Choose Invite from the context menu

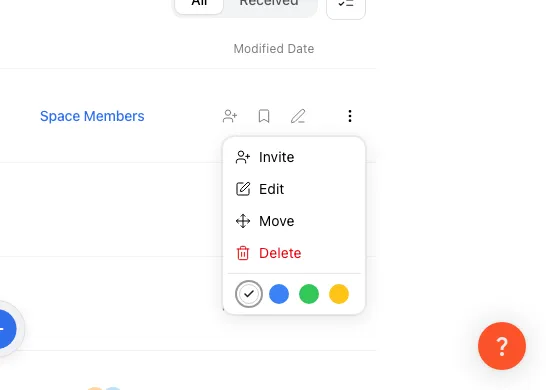(294, 157)
